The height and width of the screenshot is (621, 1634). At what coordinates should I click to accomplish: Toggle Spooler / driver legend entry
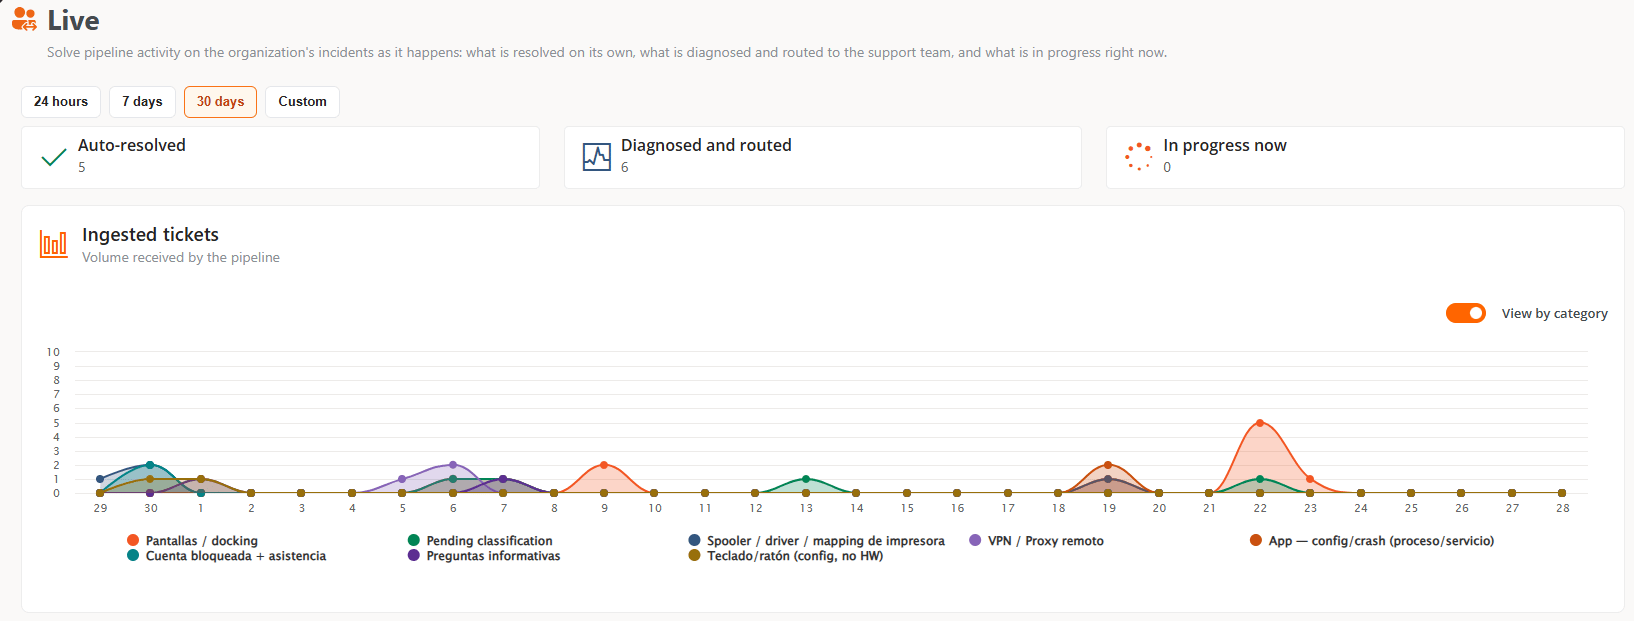pos(817,541)
